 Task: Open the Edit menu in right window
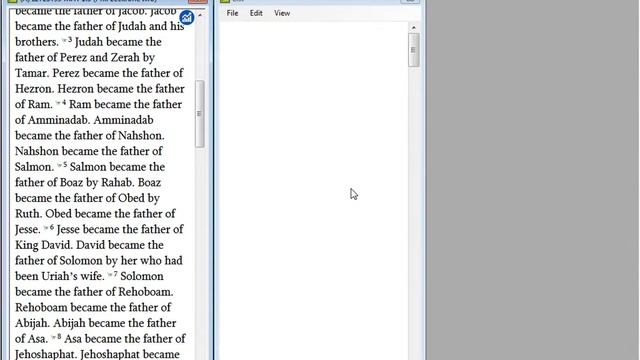coord(256,13)
